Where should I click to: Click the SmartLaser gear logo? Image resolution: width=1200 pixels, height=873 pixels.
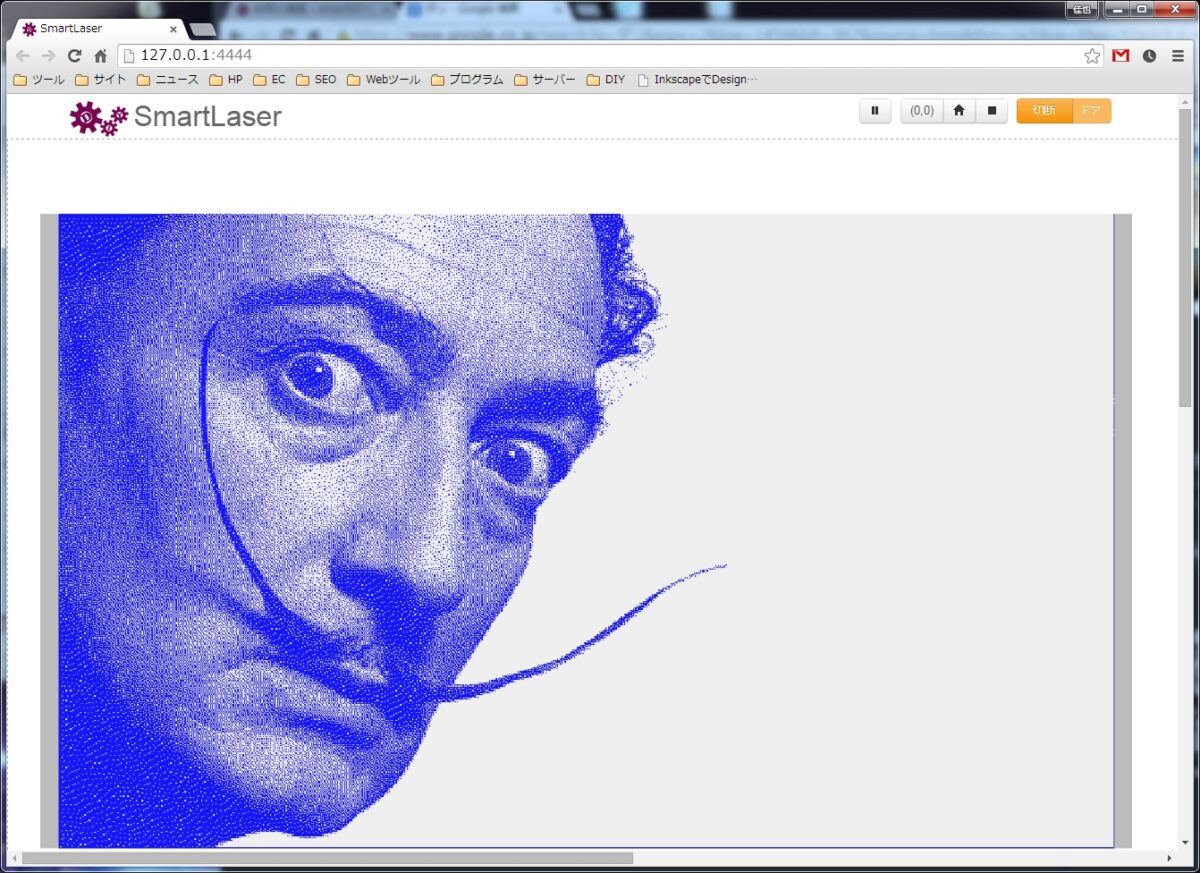click(98, 117)
